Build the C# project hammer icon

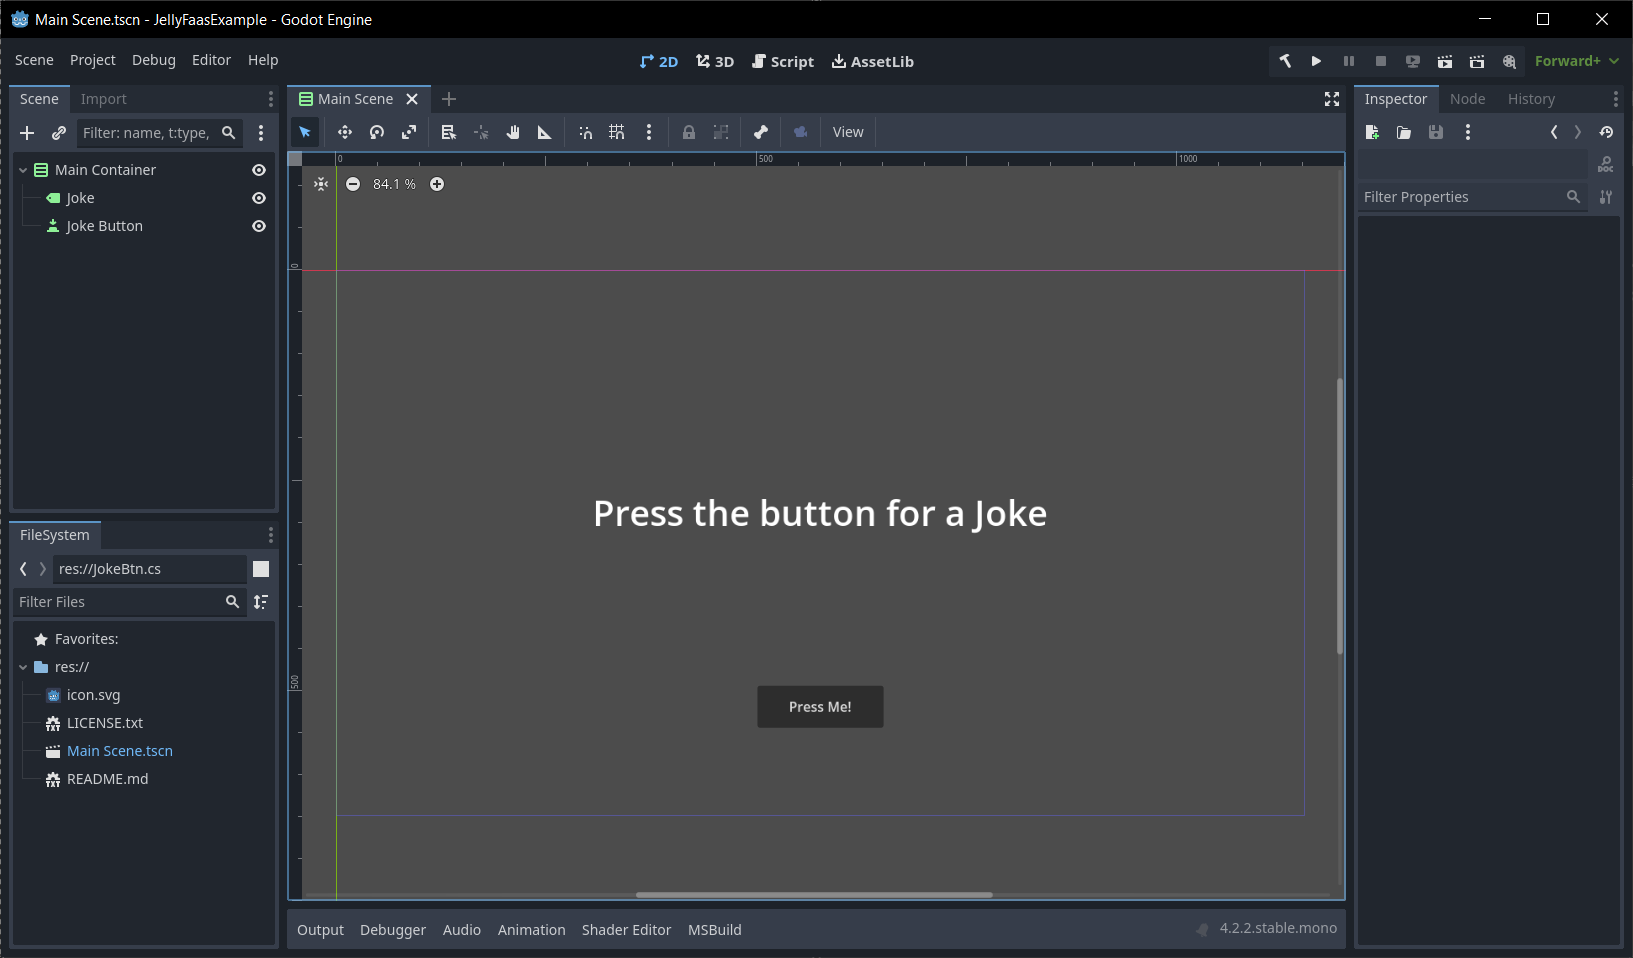click(1285, 61)
